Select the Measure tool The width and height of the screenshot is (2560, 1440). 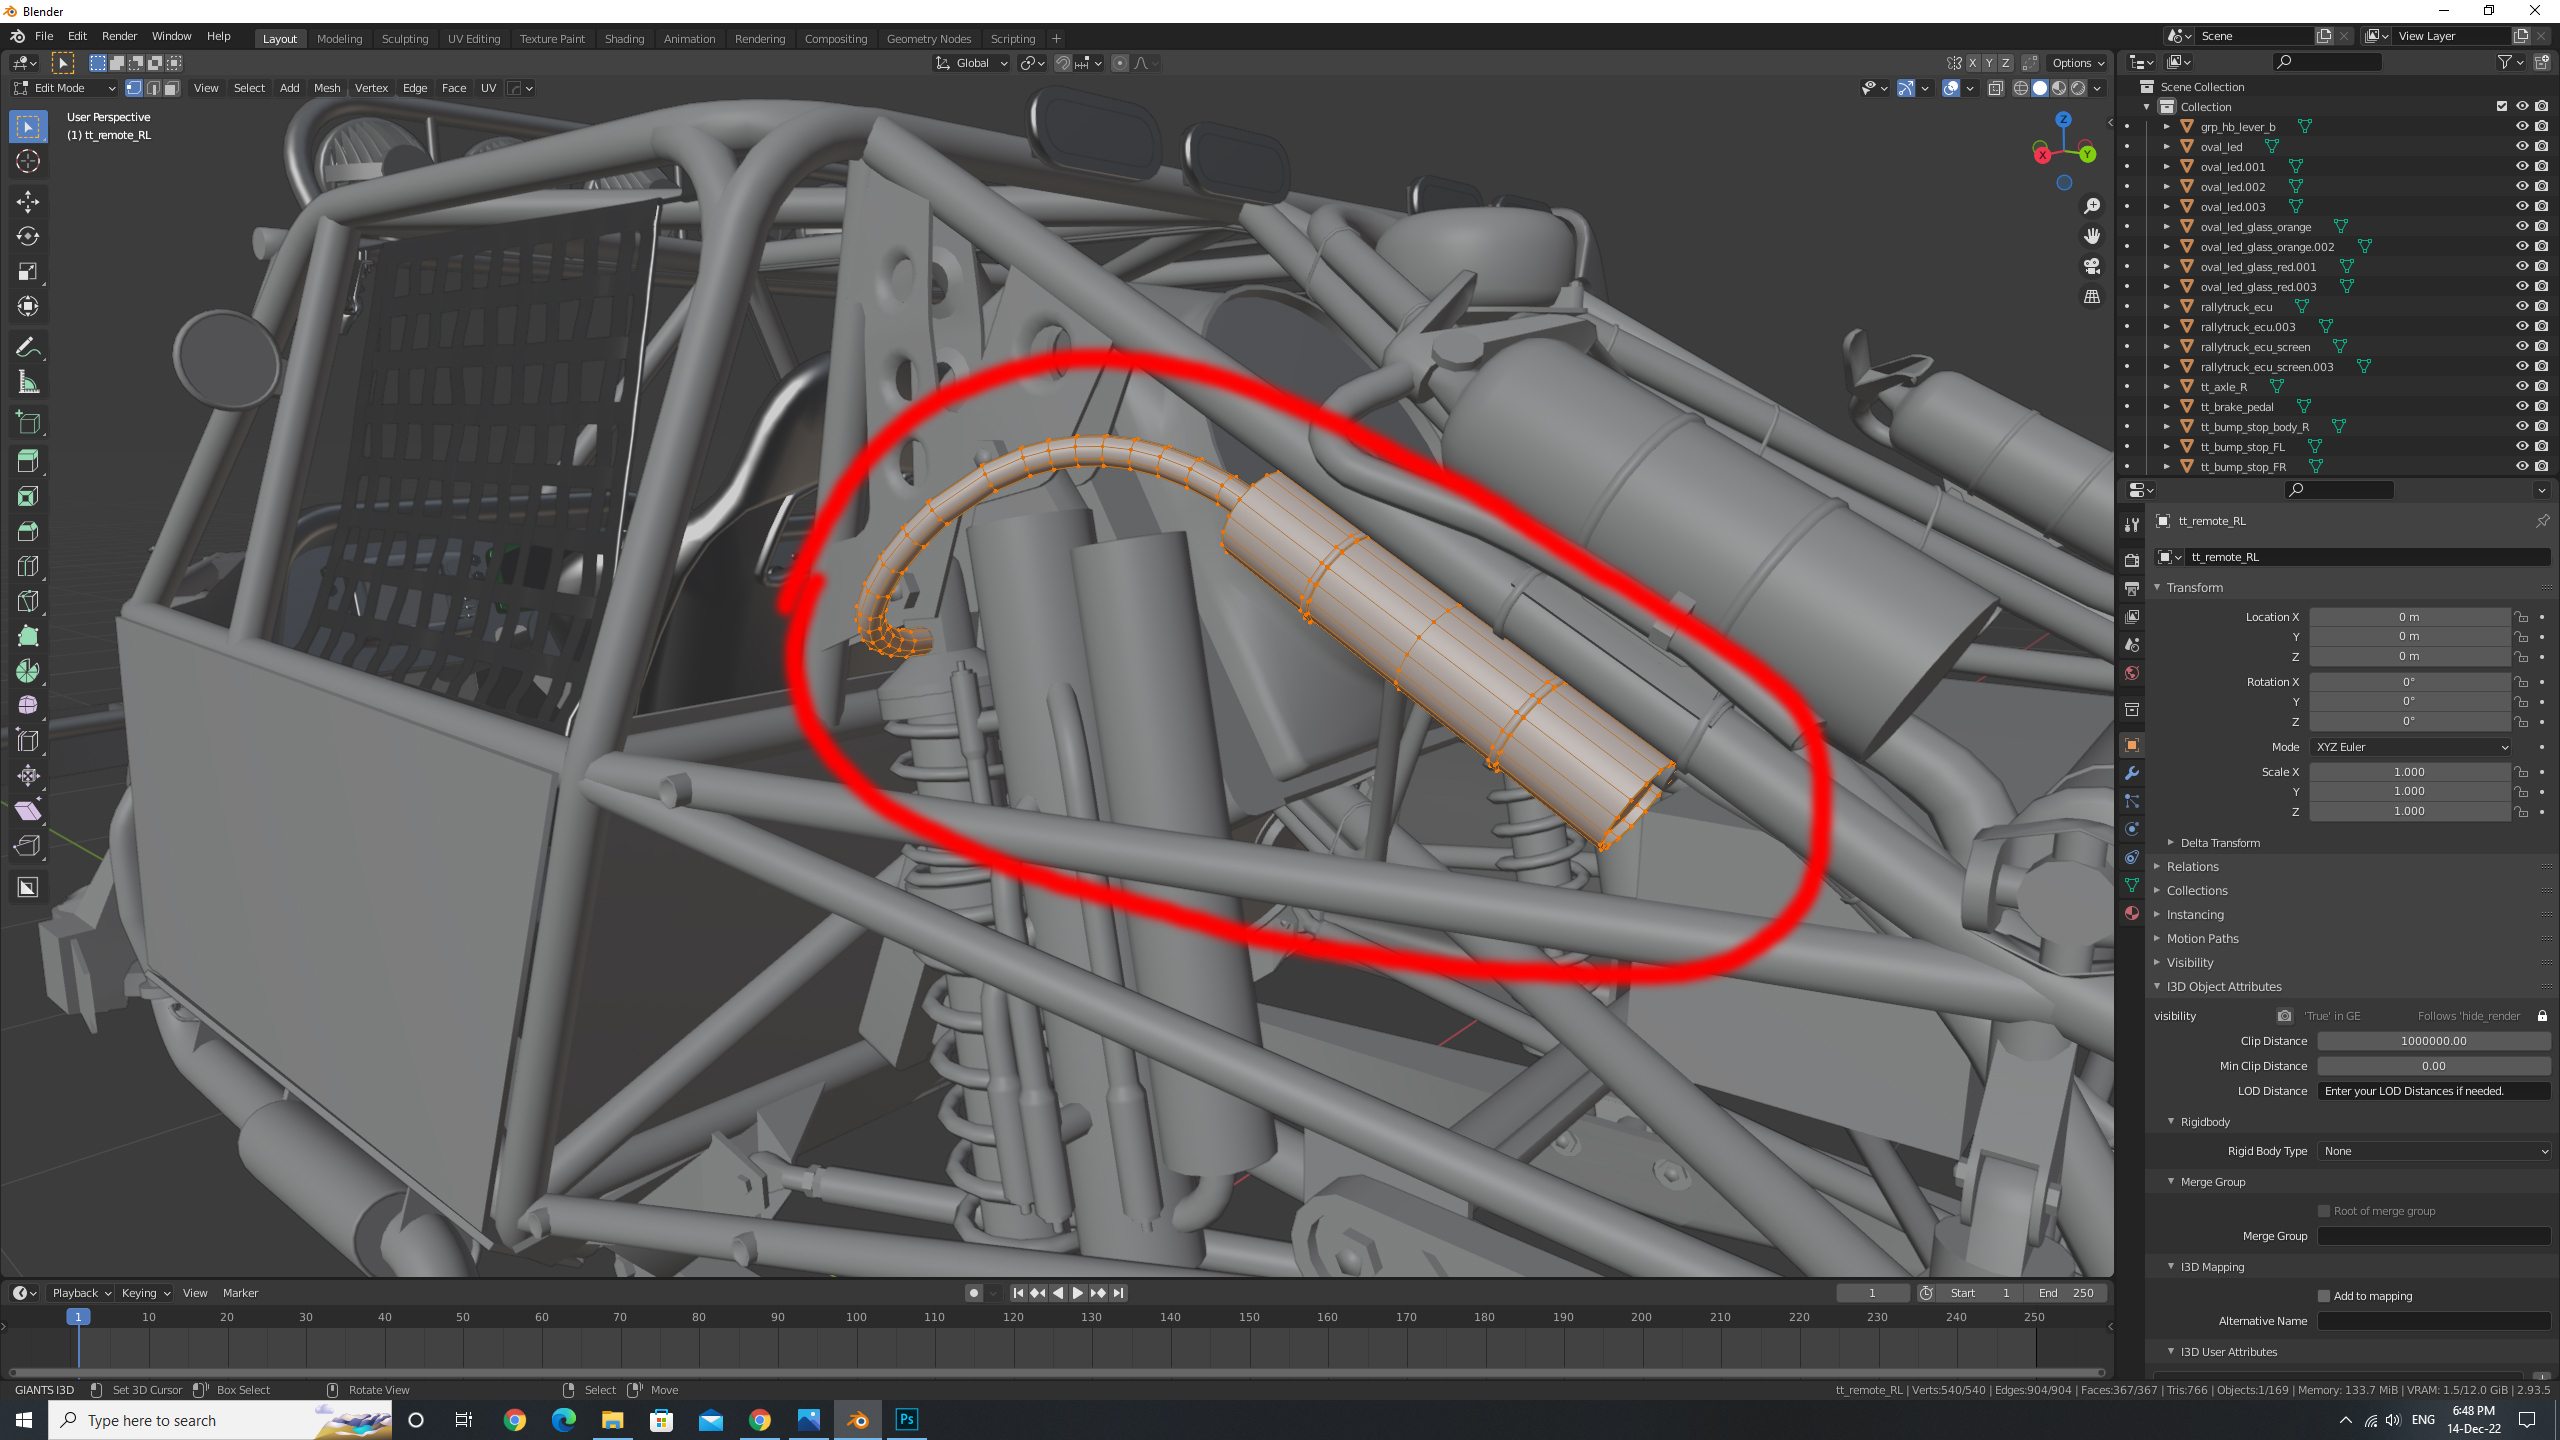(x=28, y=383)
